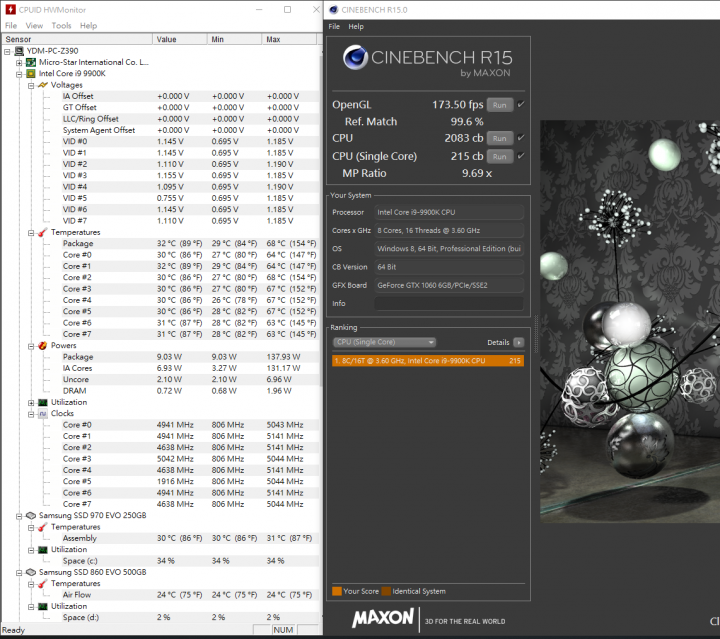Viewport: 720px width, 639px height.
Task: Click the YDM-PC-Z390 computer icon
Action: click(x=19, y=51)
